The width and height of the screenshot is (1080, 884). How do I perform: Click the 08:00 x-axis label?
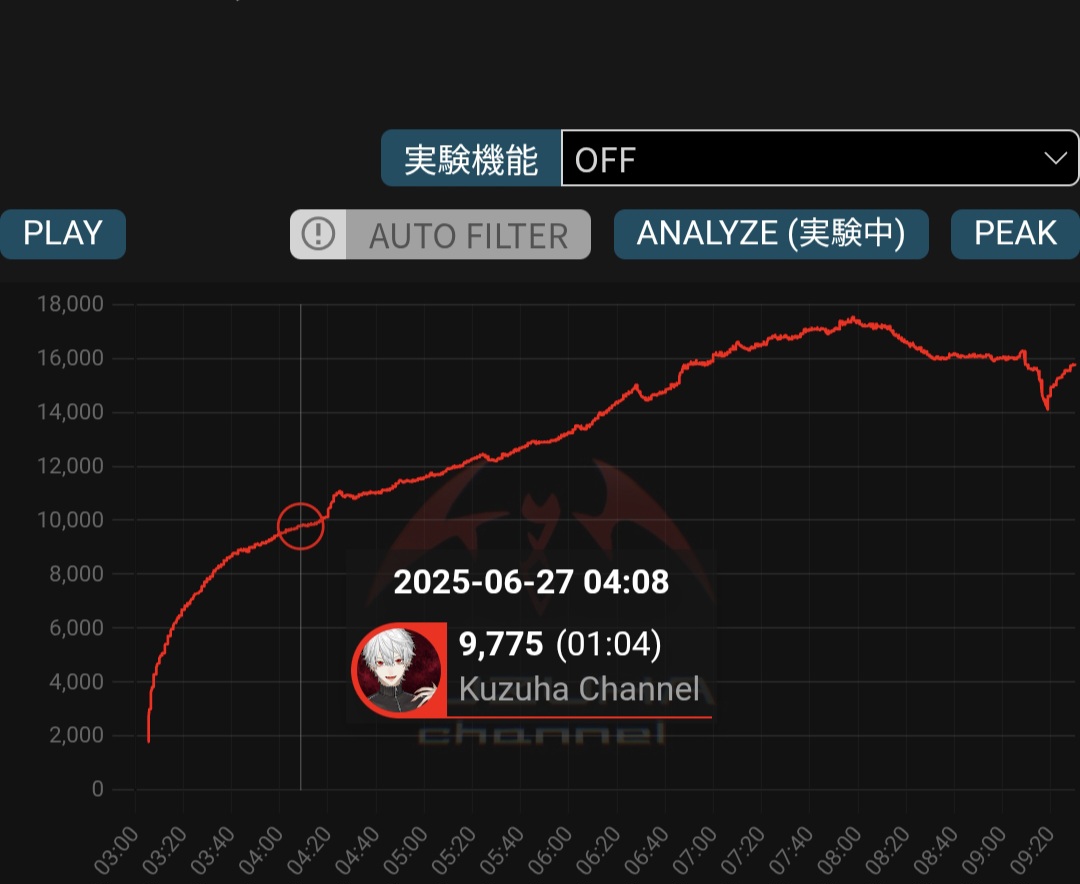pyautogui.click(x=839, y=851)
